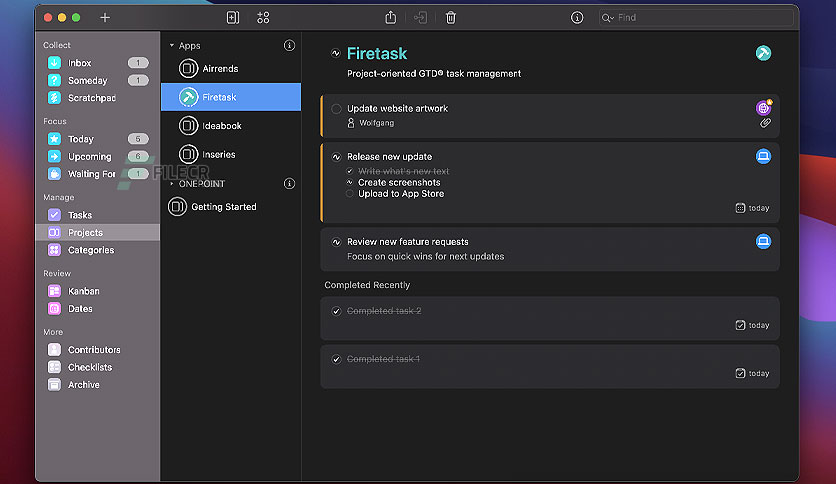This screenshot has height=484, width=836.
Task: Expand the ONEPOINT project group
Action: click(x=172, y=184)
